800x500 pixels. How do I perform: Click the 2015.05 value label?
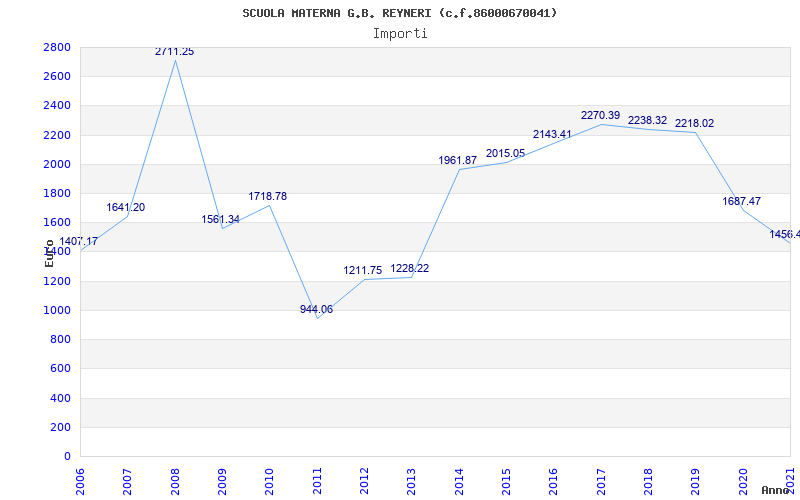tap(506, 154)
